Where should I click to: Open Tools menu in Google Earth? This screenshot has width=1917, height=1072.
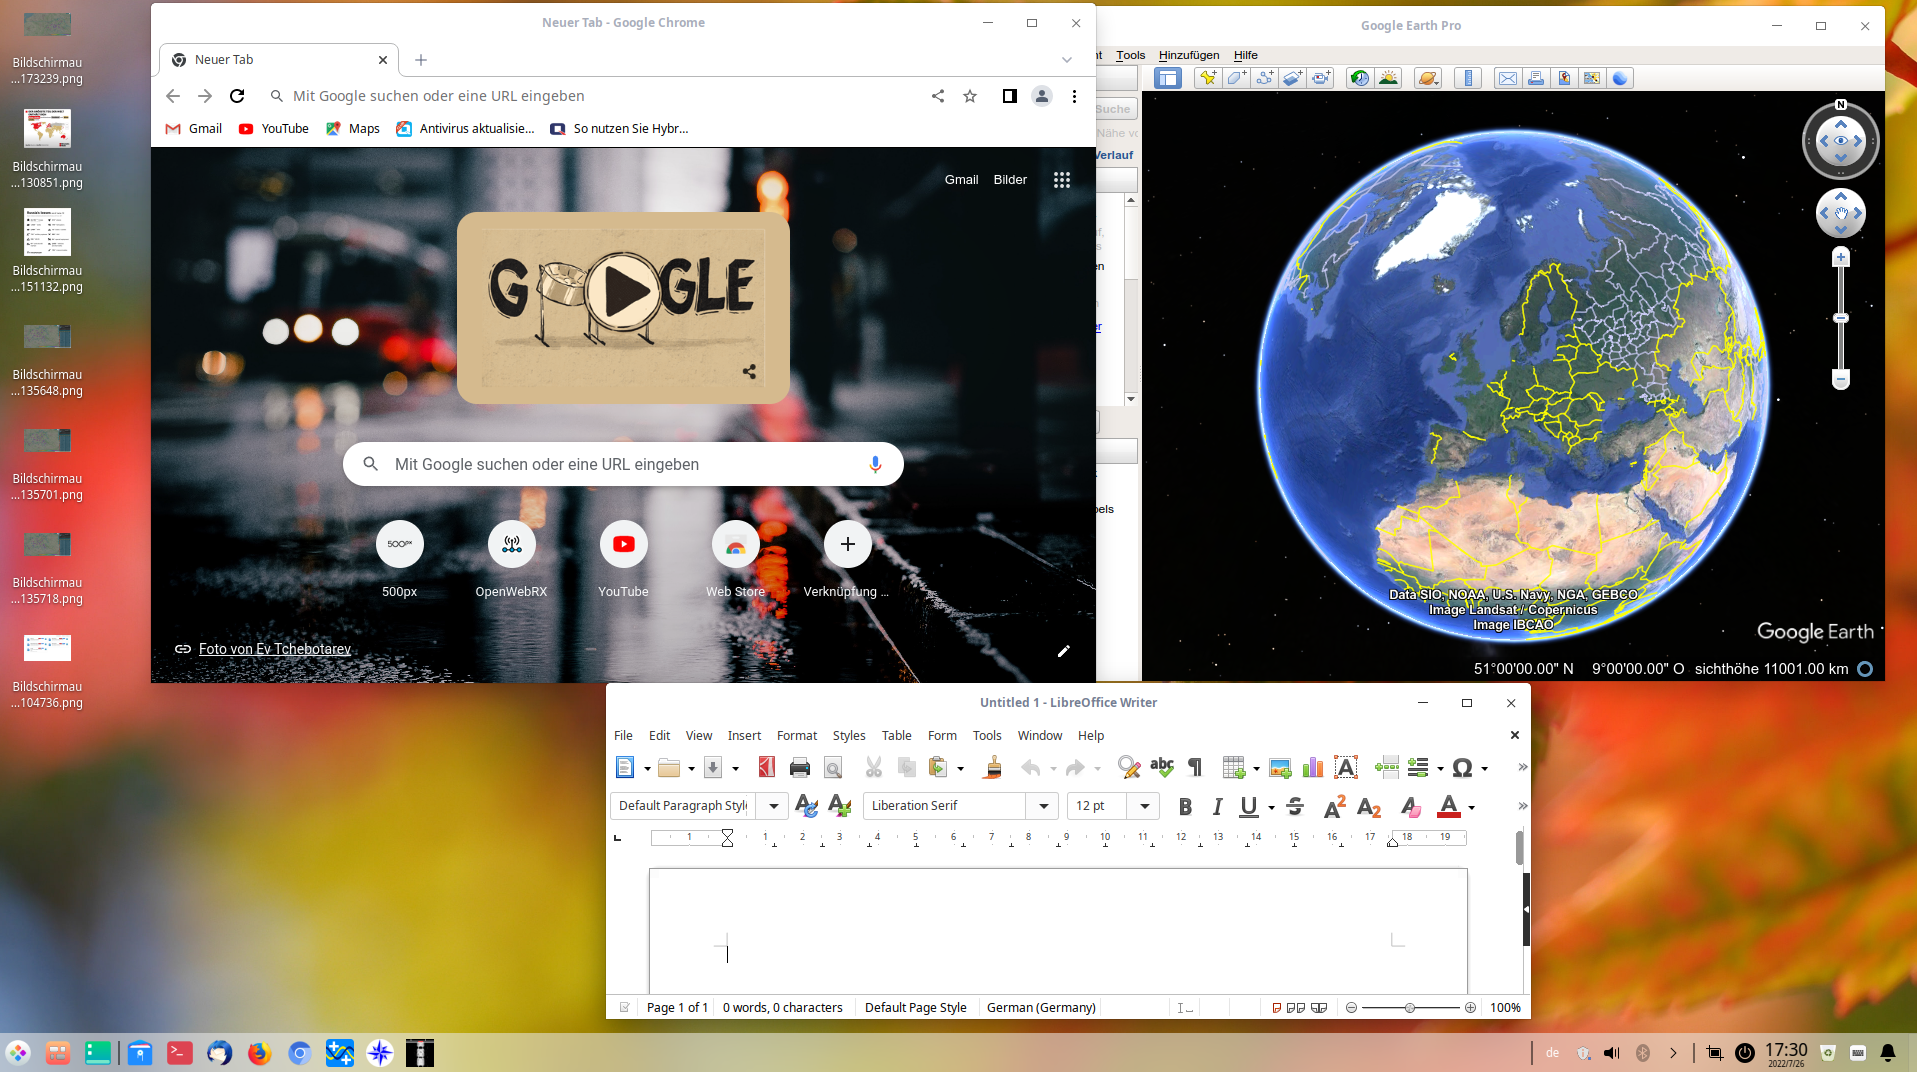pos(1130,55)
